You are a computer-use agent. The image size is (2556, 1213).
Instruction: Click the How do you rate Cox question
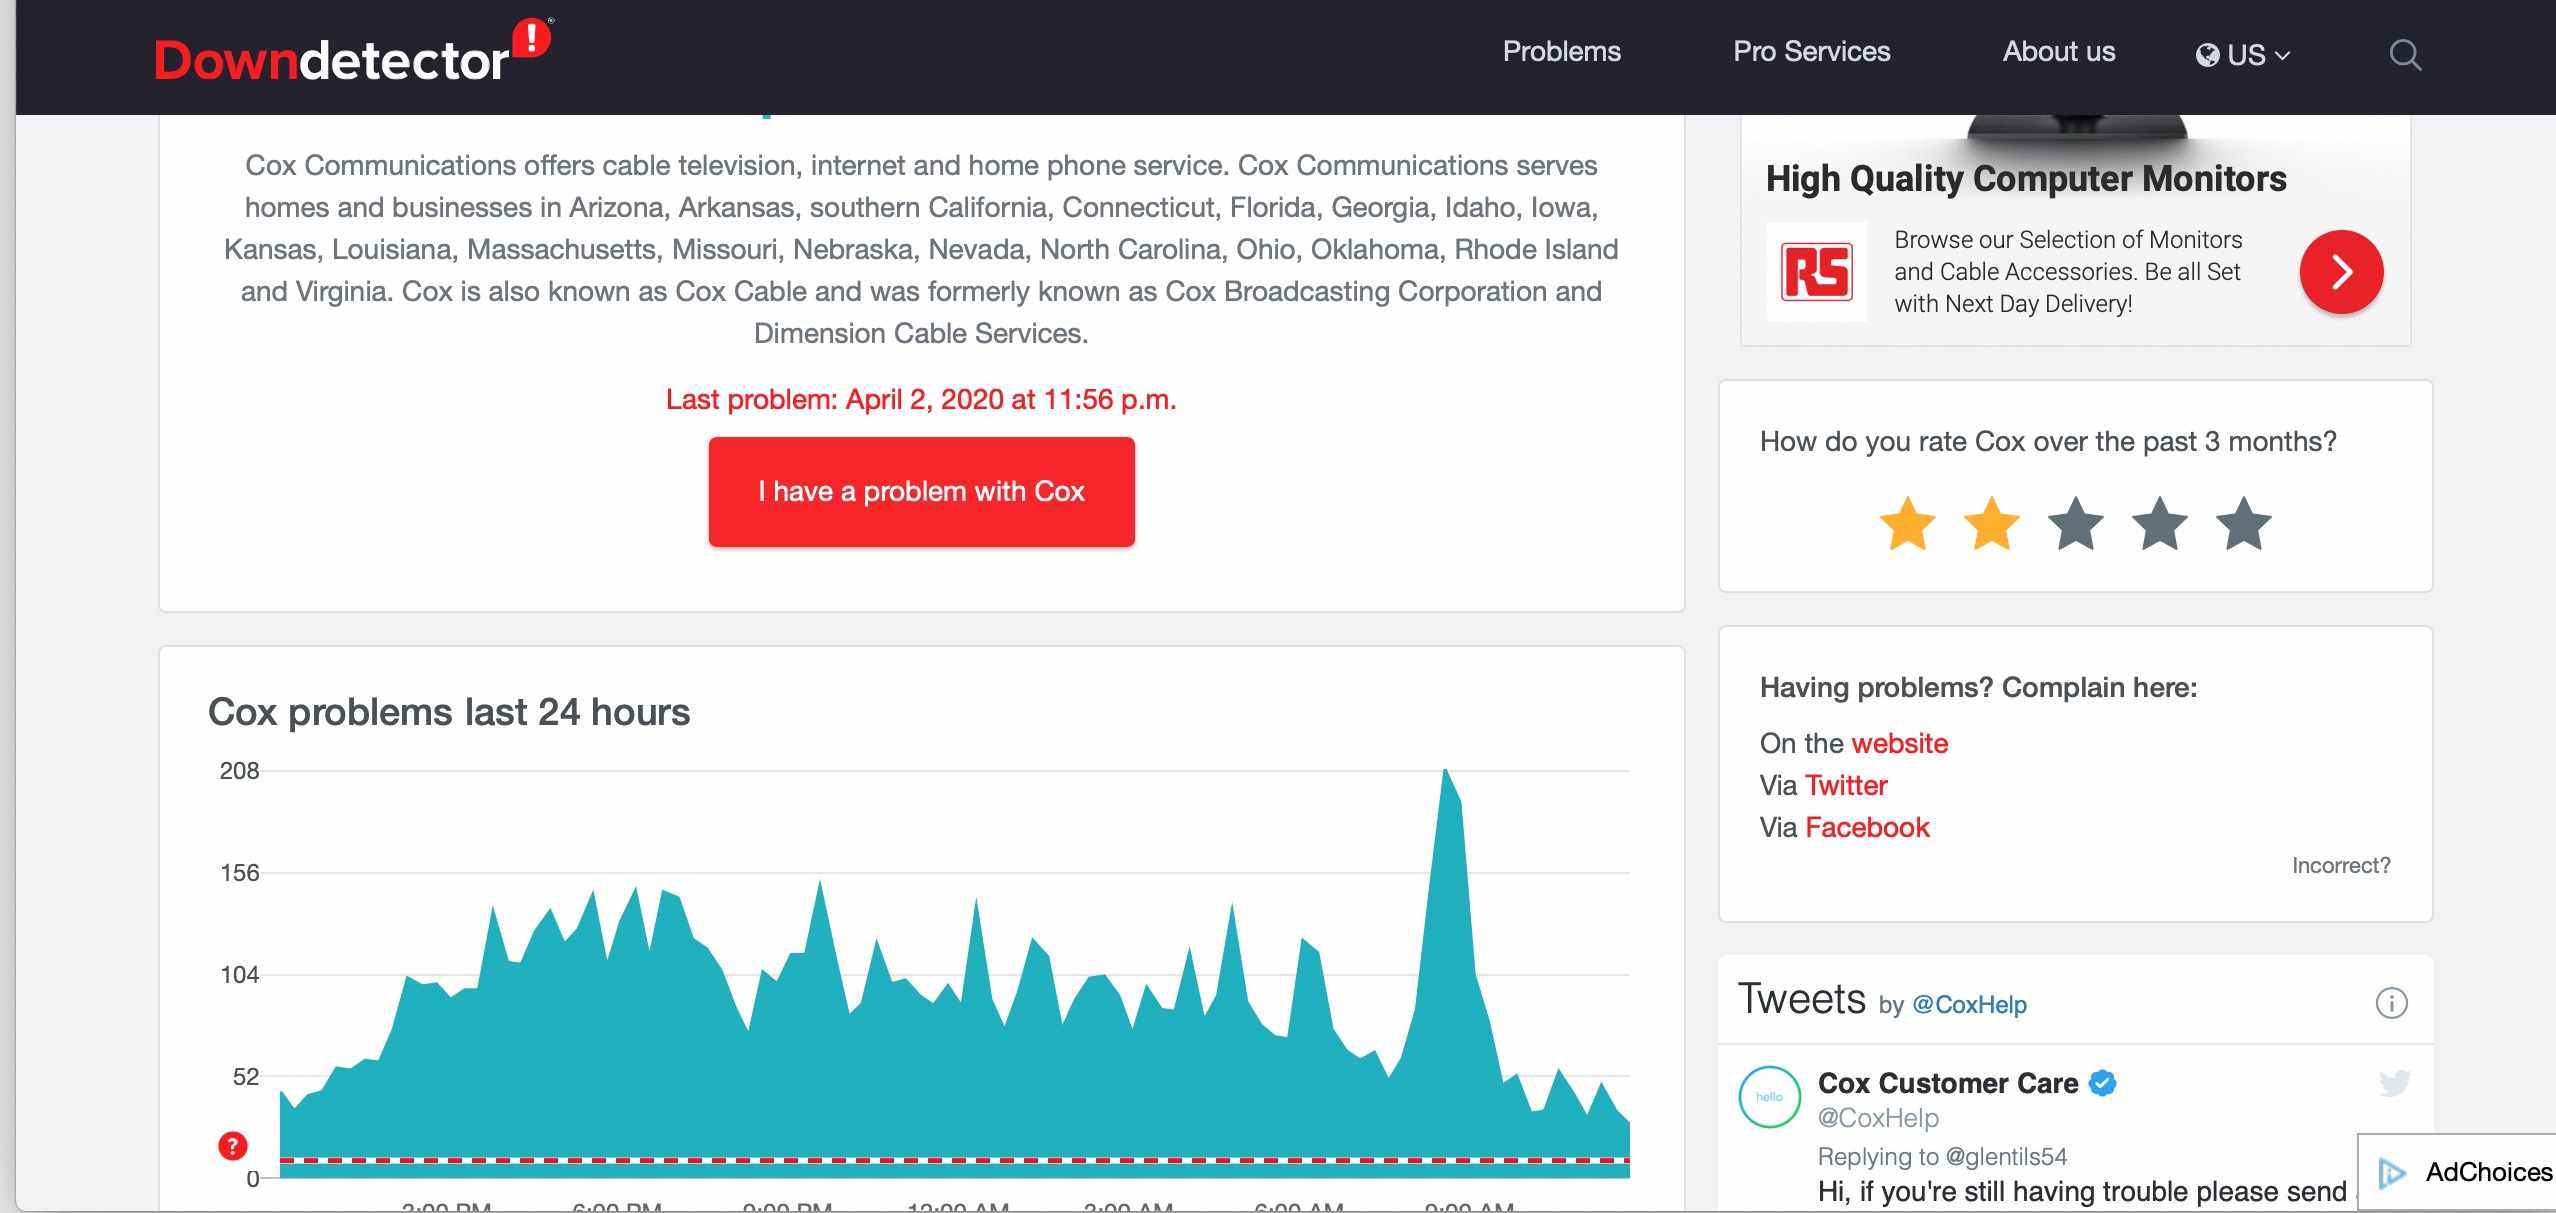coord(2048,441)
